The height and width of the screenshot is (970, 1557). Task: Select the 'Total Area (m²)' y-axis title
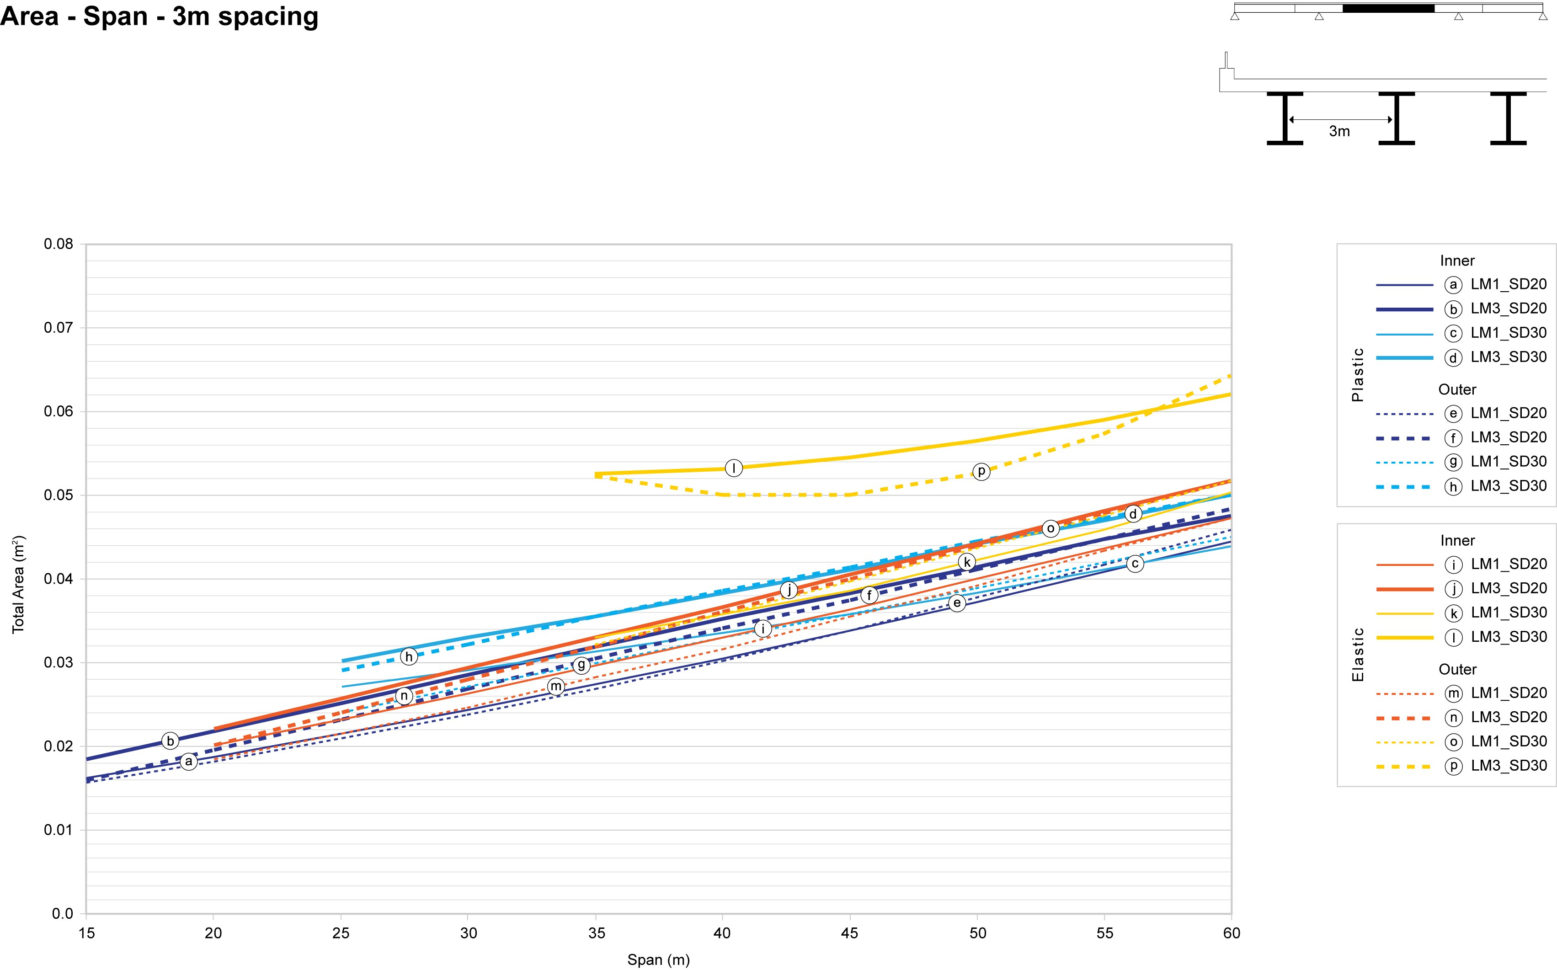[x=18, y=584]
